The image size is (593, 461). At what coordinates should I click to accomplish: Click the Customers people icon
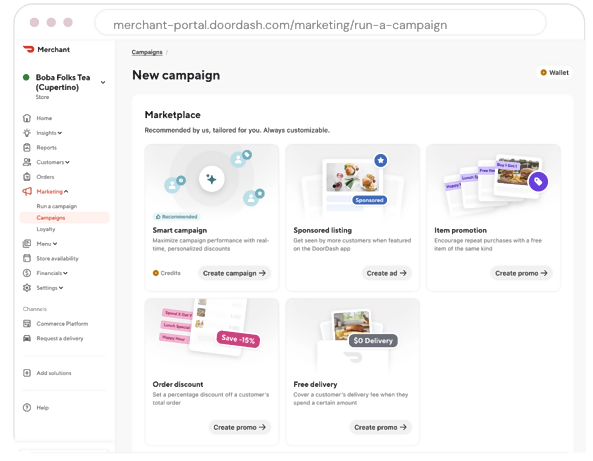[27, 162]
